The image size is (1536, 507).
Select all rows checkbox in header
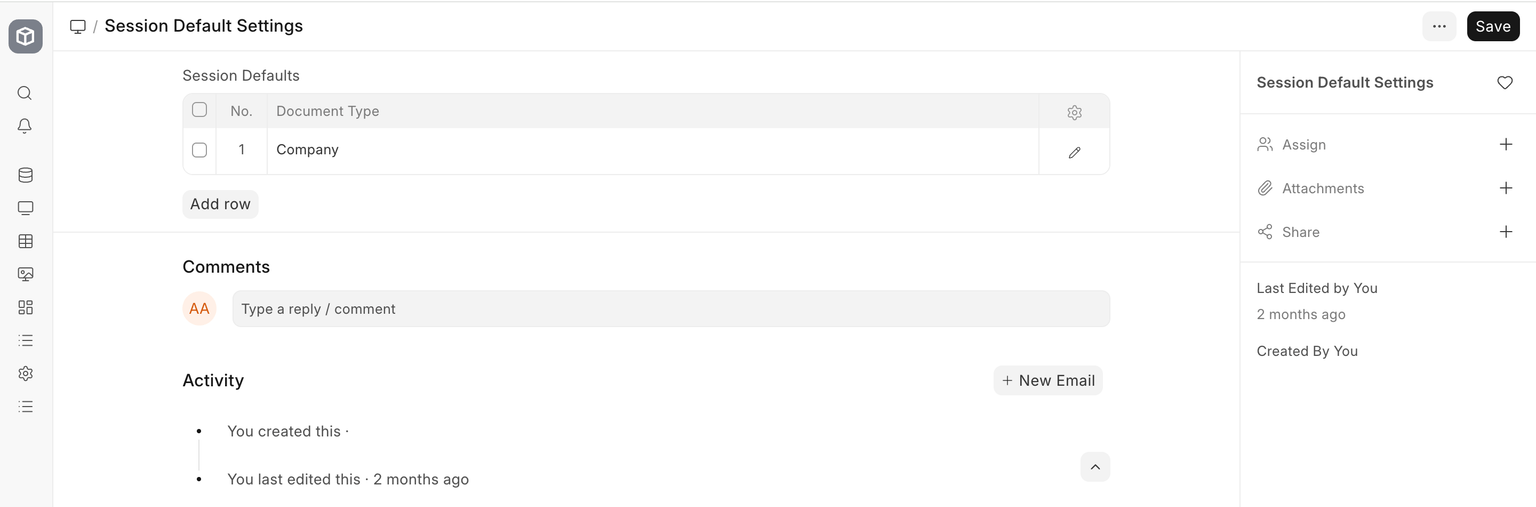coord(199,110)
